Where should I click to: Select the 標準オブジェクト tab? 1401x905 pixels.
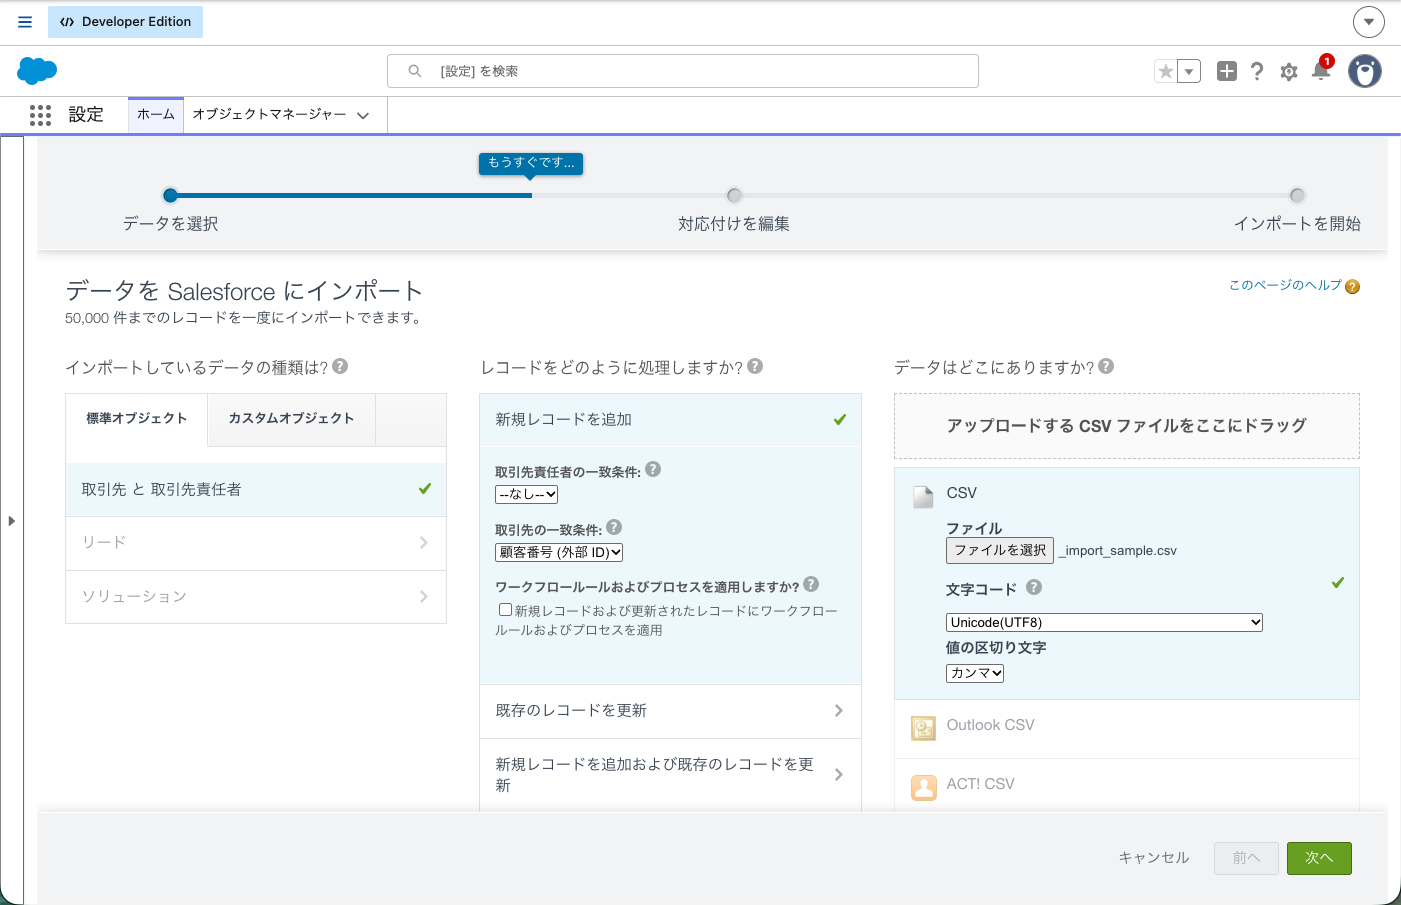pyautogui.click(x=137, y=418)
